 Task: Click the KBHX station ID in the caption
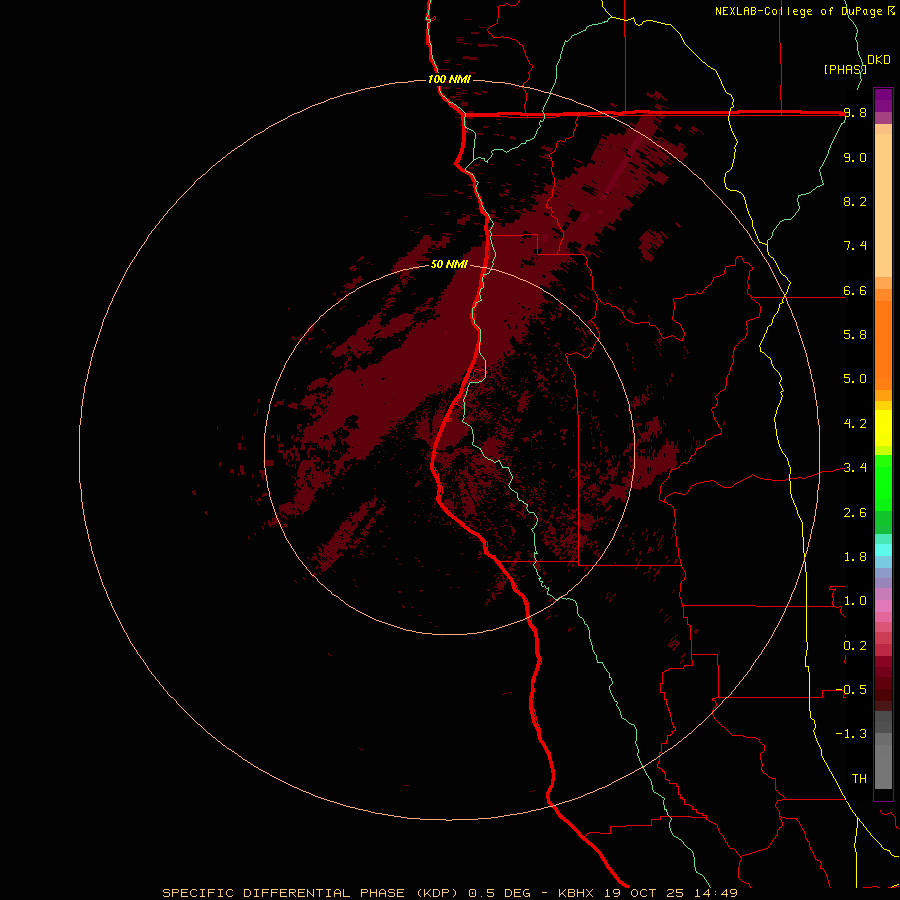578,893
